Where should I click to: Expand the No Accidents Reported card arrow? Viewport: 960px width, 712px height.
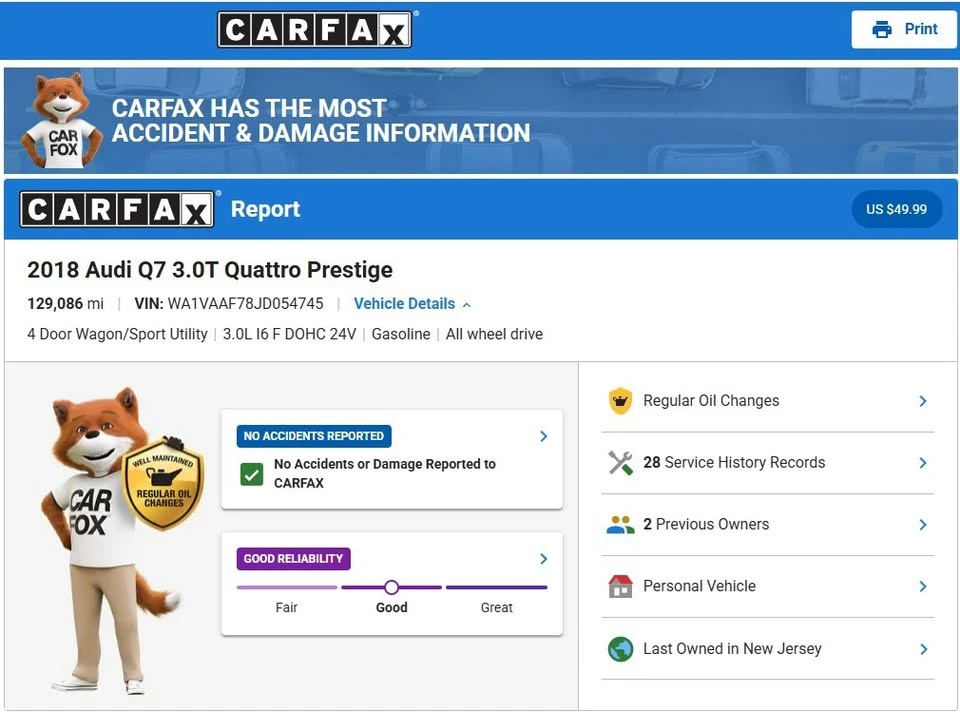pos(544,436)
